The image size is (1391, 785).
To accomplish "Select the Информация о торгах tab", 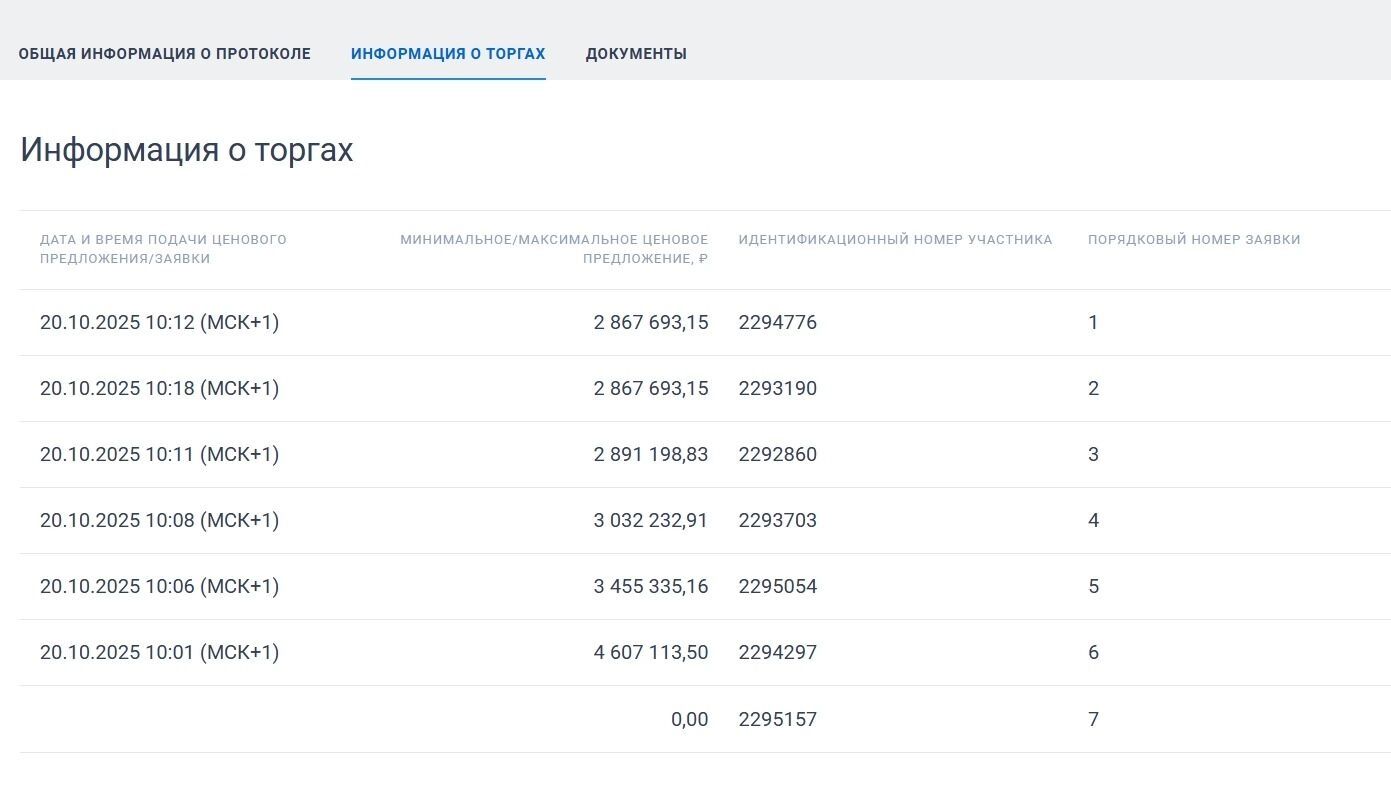I will pyautogui.click(x=448, y=54).
